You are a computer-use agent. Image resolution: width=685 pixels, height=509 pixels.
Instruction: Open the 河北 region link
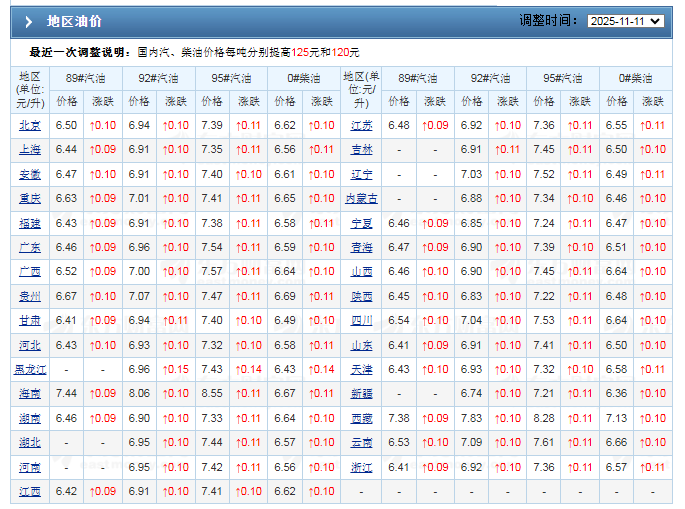[30, 345]
